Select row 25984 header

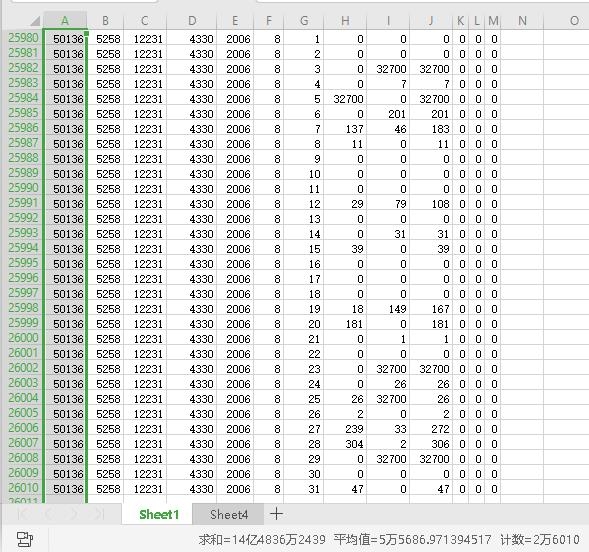click(23, 98)
